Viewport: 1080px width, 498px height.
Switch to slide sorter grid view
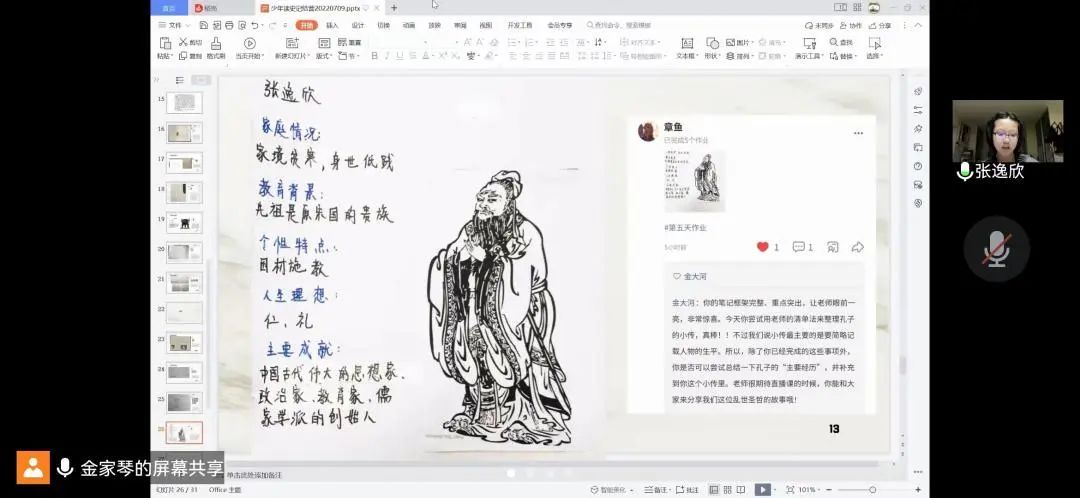pyautogui.click(x=727, y=490)
